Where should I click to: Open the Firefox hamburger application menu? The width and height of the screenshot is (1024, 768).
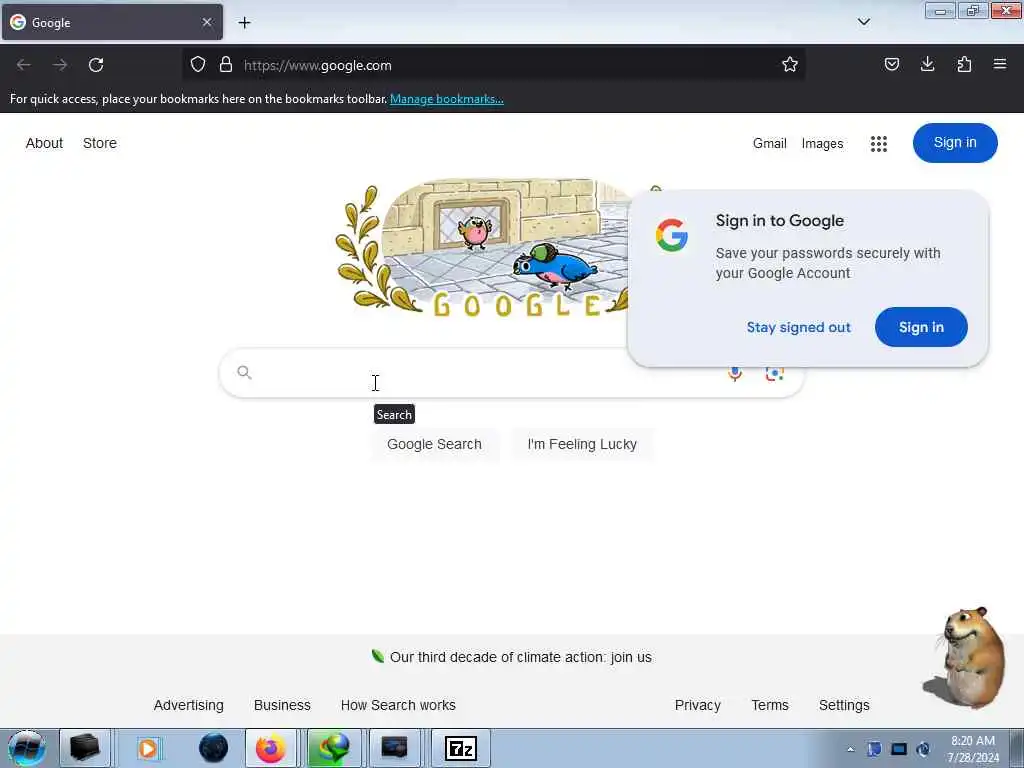[x=1000, y=65]
